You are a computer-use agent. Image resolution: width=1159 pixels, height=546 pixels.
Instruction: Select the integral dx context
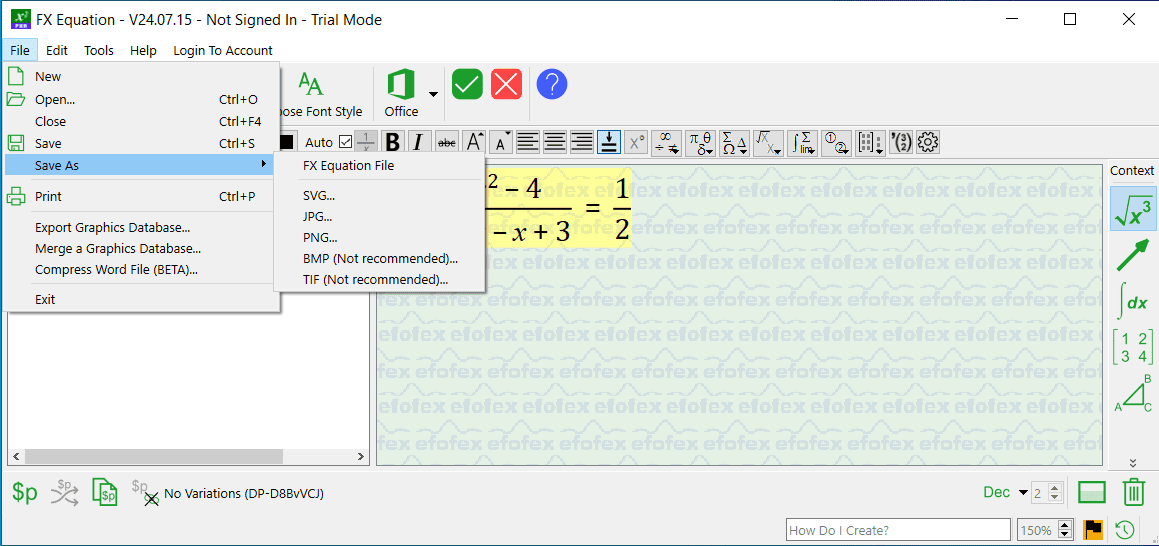1133,300
